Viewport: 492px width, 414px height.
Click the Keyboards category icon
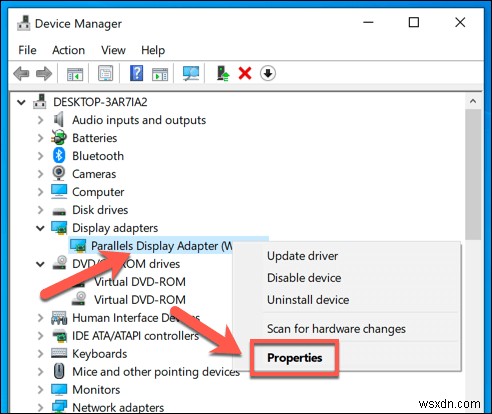pyautogui.click(x=59, y=353)
